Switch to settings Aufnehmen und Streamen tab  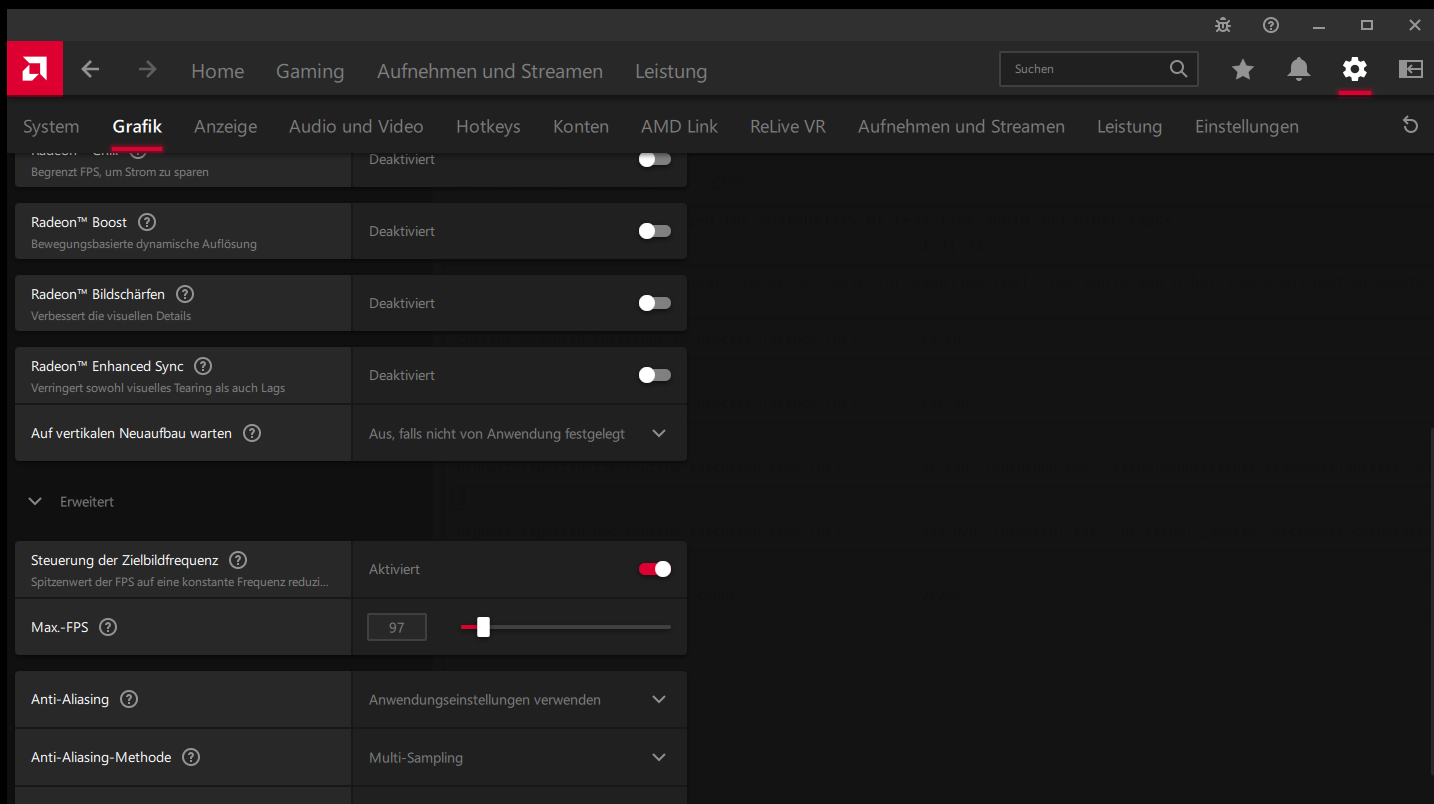coord(961,126)
